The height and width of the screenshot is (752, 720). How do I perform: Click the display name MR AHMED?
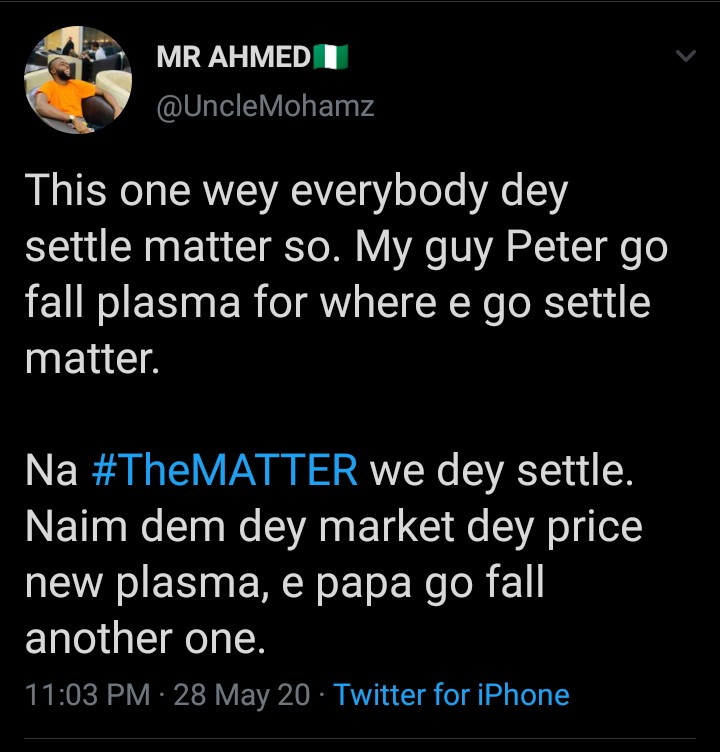[234, 58]
